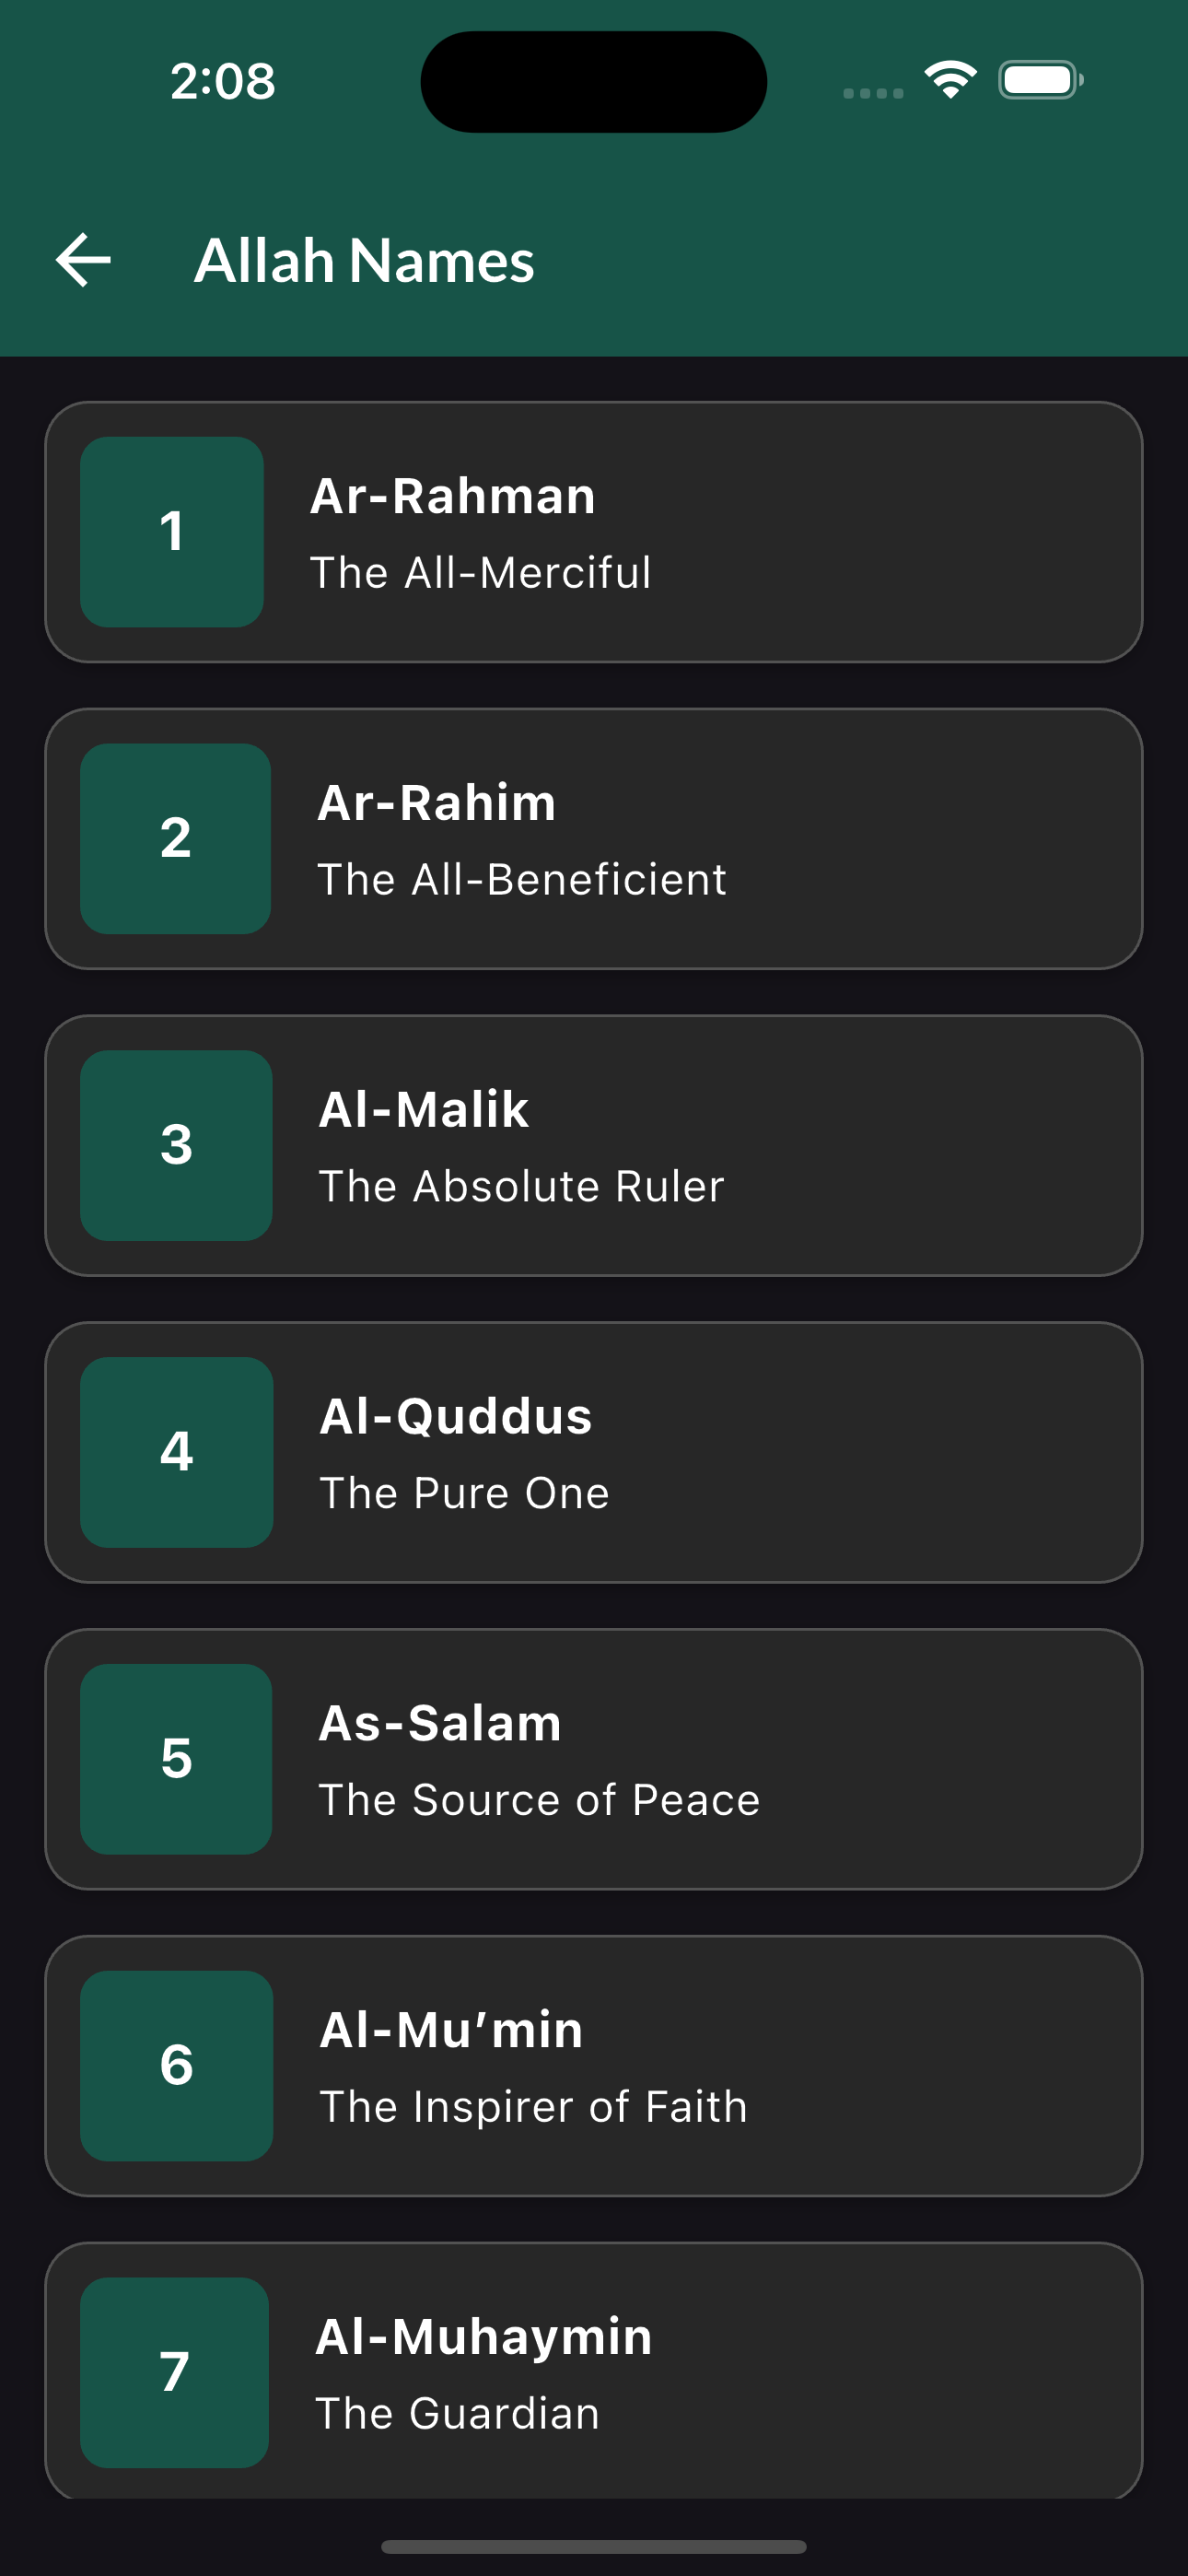The height and width of the screenshot is (2576, 1188).
Task: Click the number 5 badge
Action: coord(176,1759)
